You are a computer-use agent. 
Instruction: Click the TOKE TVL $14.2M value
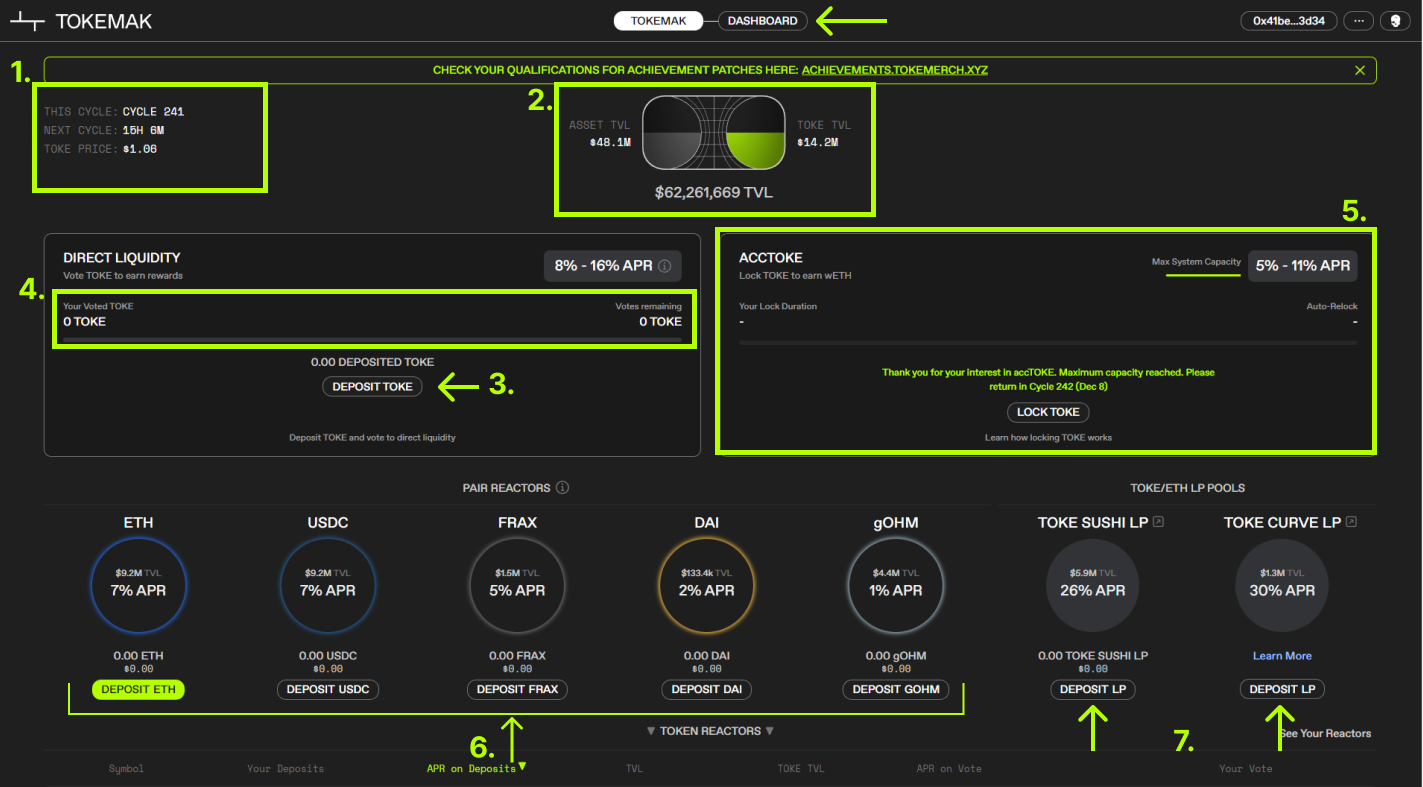tap(817, 142)
